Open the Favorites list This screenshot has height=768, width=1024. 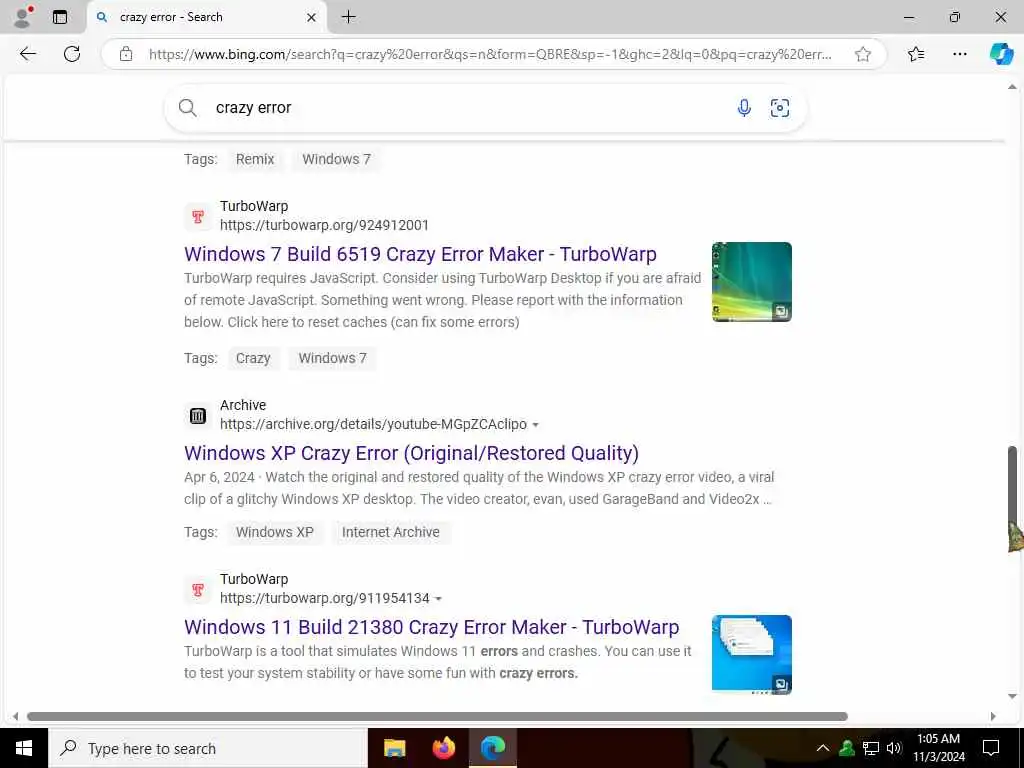[916, 54]
